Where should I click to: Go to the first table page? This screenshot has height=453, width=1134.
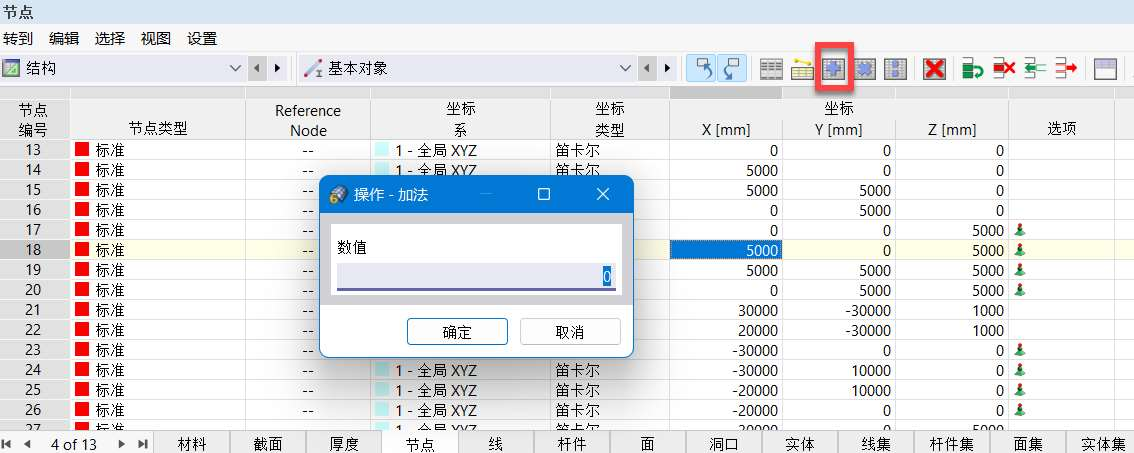point(7,444)
